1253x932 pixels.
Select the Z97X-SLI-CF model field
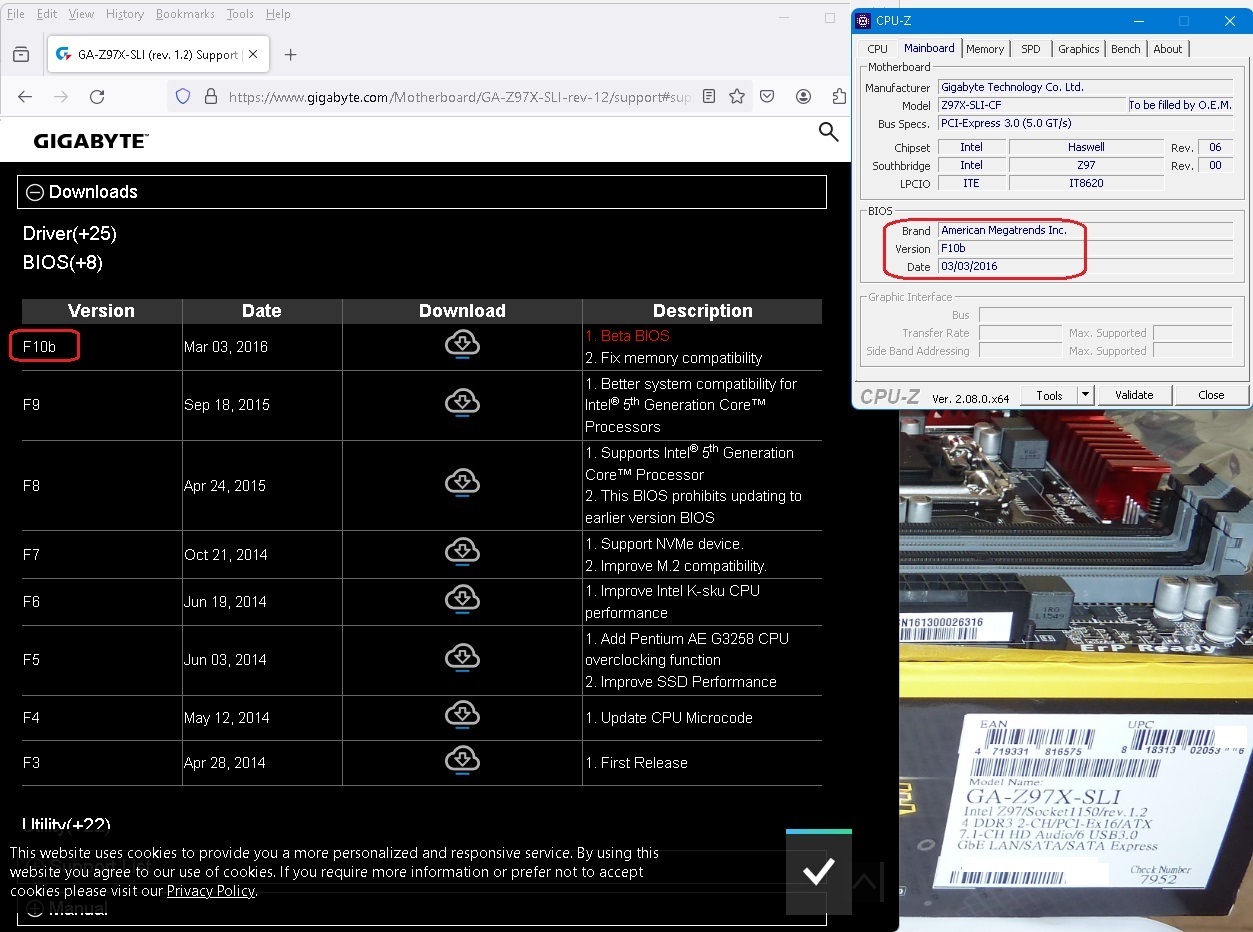point(1031,105)
